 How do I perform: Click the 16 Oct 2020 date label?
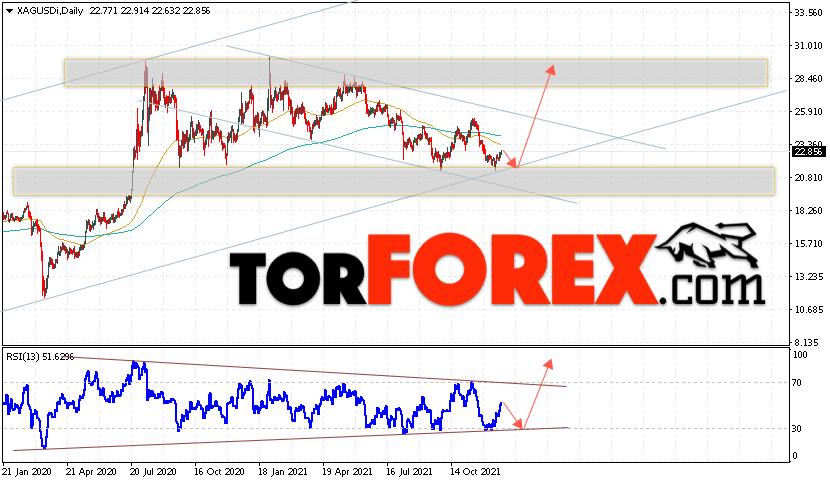tap(219, 471)
